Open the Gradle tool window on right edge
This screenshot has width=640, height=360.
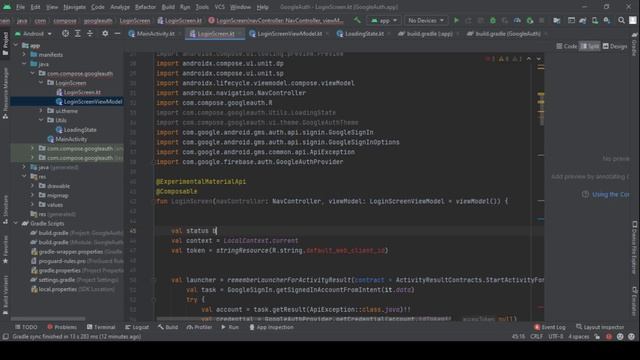point(634,44)
